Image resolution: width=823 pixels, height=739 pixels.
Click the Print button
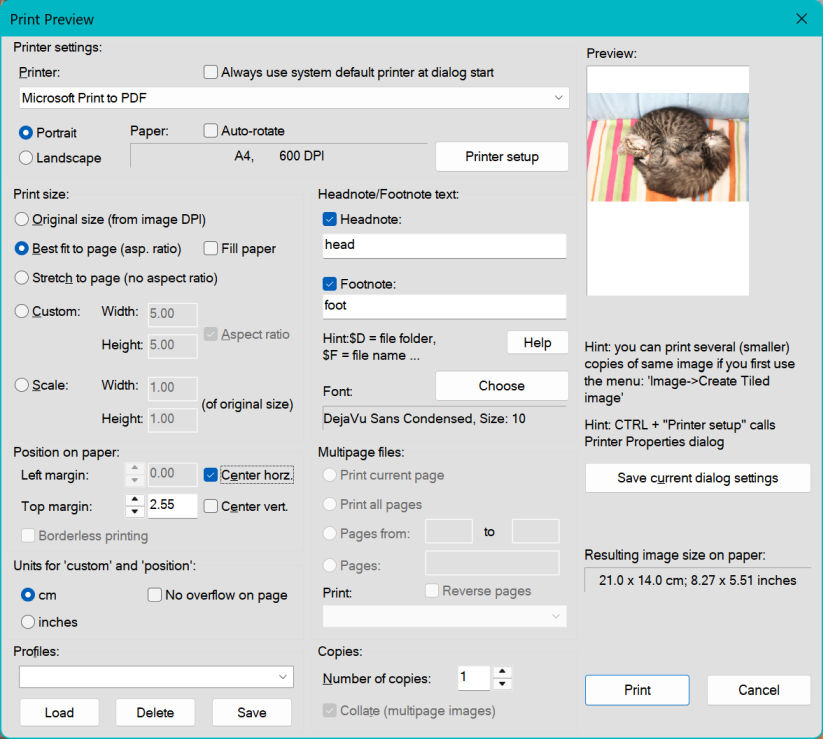point(637,690)
